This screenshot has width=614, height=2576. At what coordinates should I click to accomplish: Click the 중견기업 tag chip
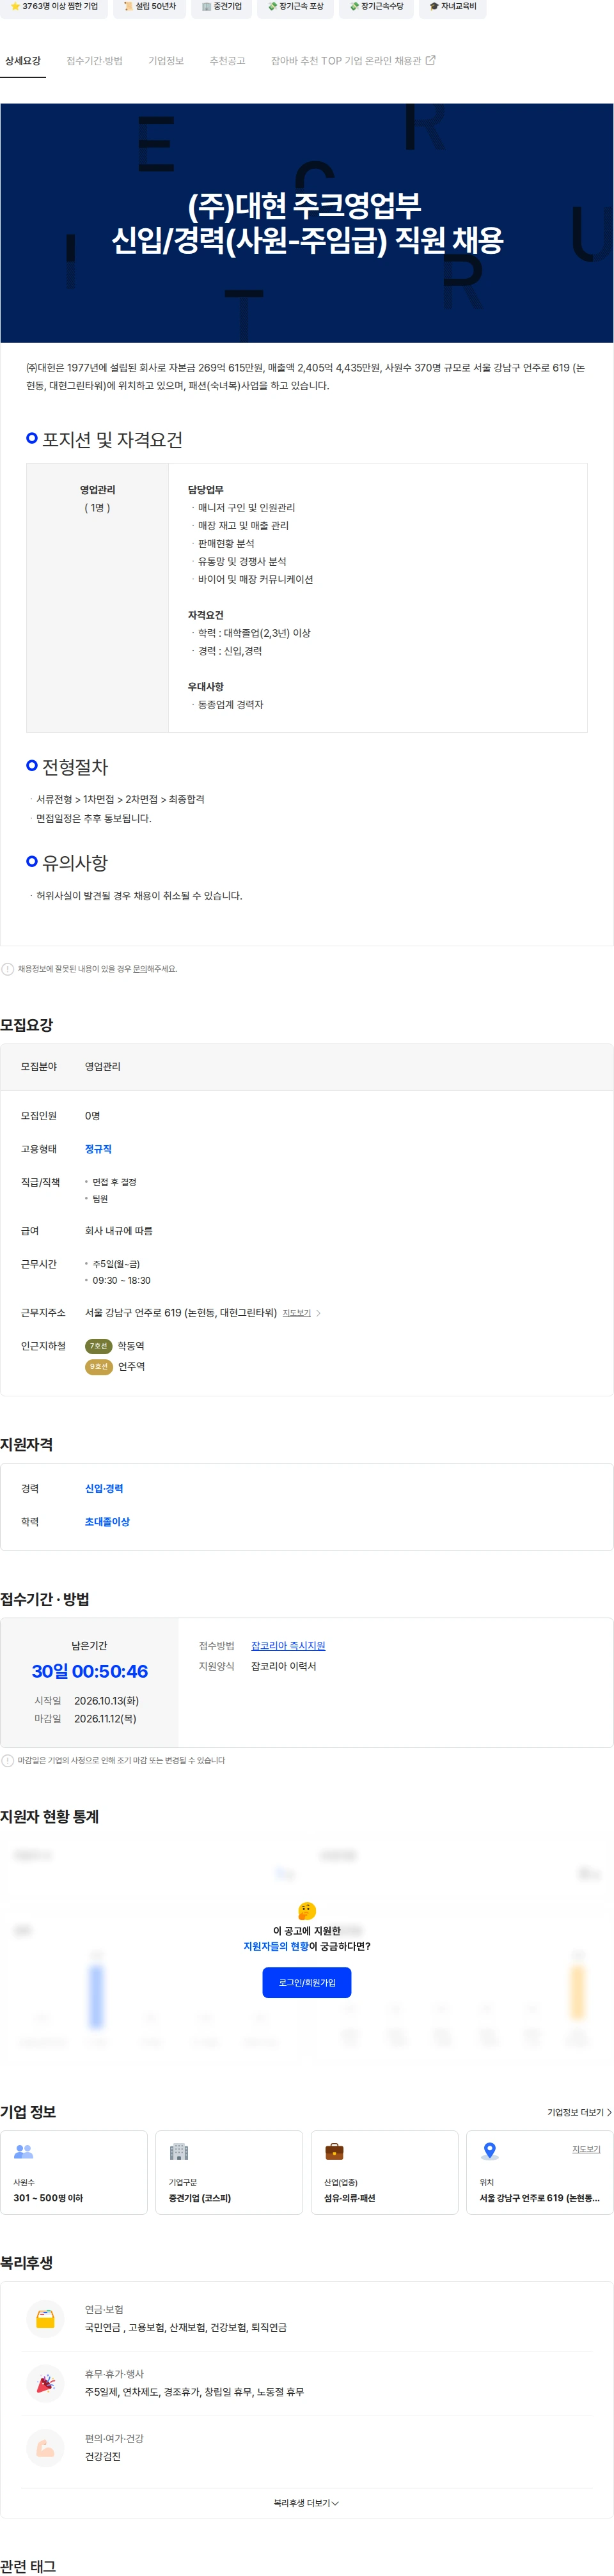[222, 7]
